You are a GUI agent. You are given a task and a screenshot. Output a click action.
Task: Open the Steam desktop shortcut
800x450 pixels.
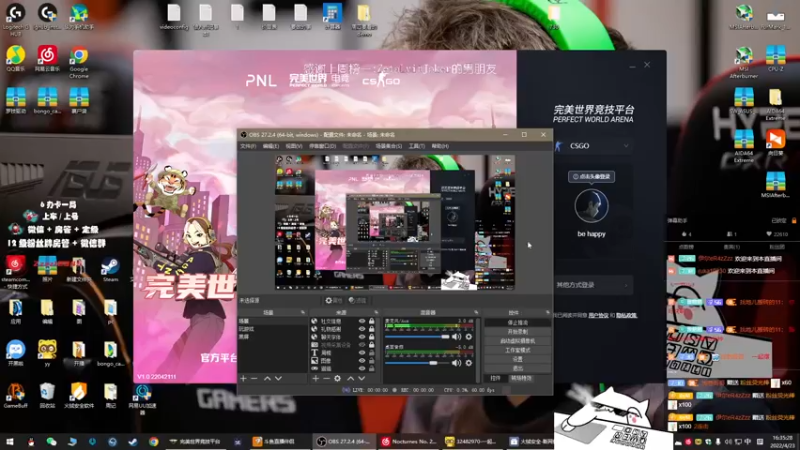pyautogui.click(x=110, y=269)
